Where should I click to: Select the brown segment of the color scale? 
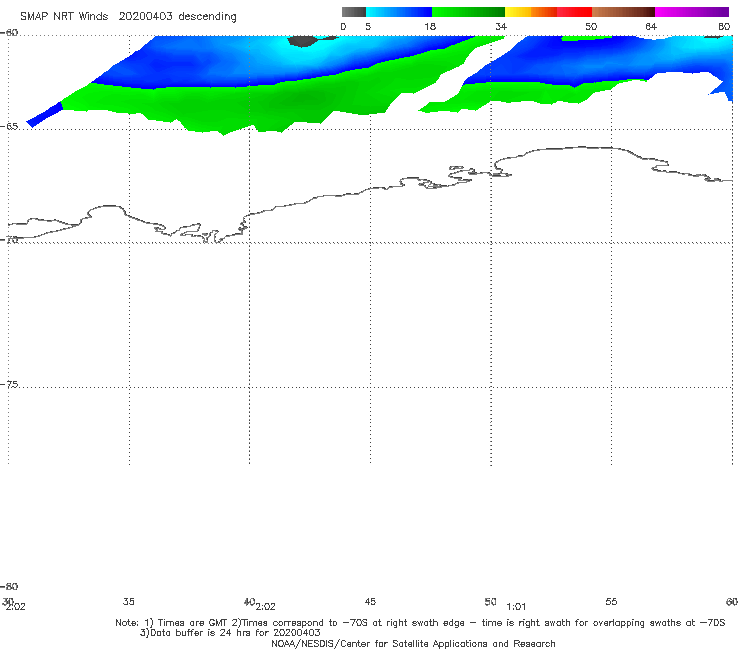623,12
